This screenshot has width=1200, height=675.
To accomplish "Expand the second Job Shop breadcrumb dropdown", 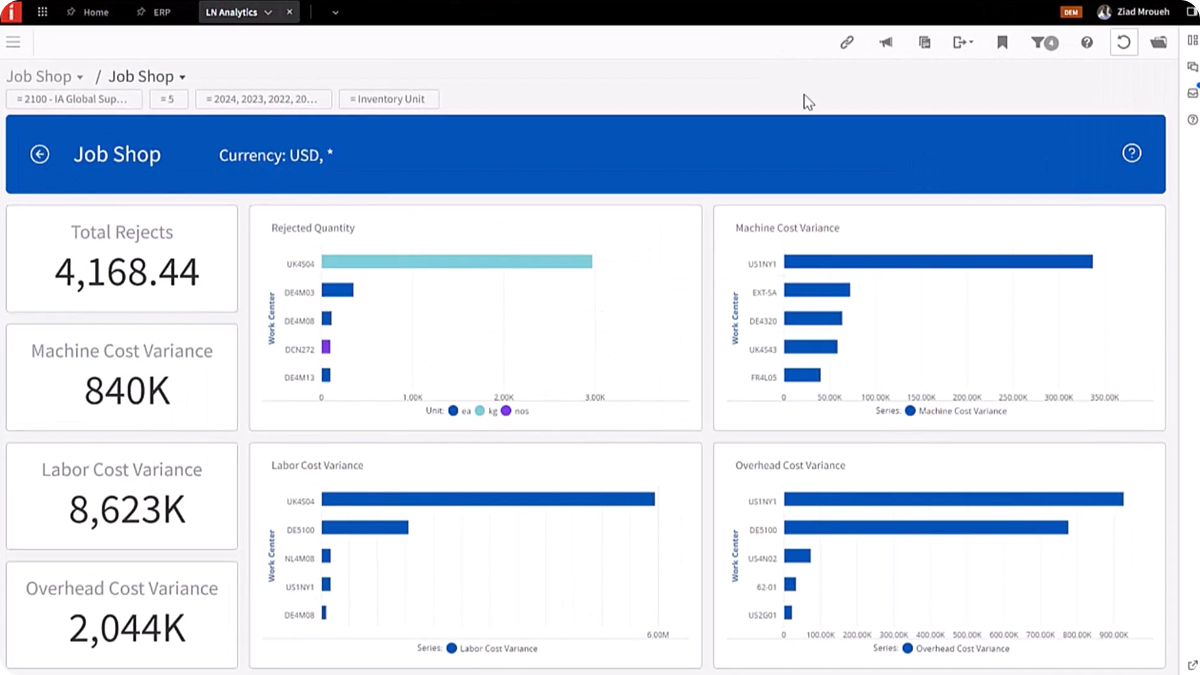I will click(182, 77).
